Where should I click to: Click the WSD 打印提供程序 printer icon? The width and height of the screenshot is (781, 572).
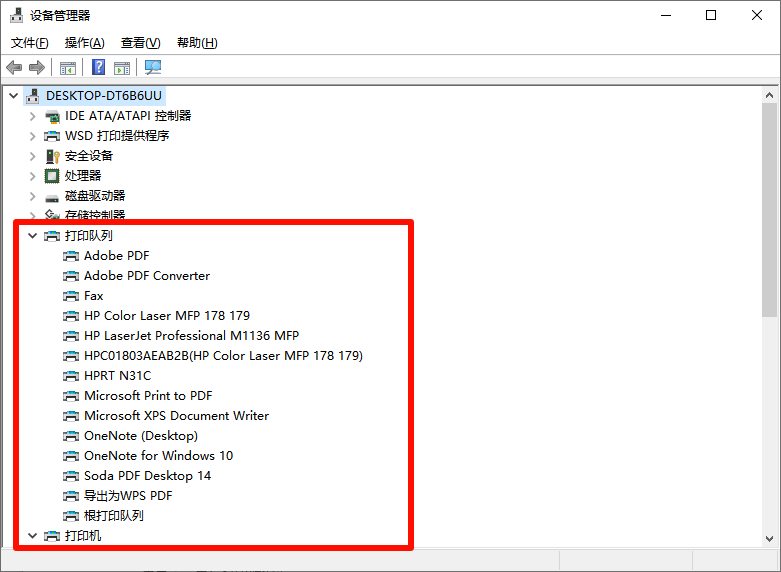tap(52, 136)
